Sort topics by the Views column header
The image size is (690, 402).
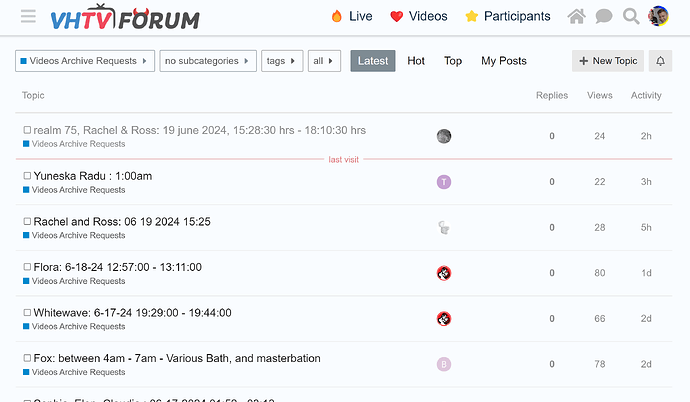pos(599,96)
